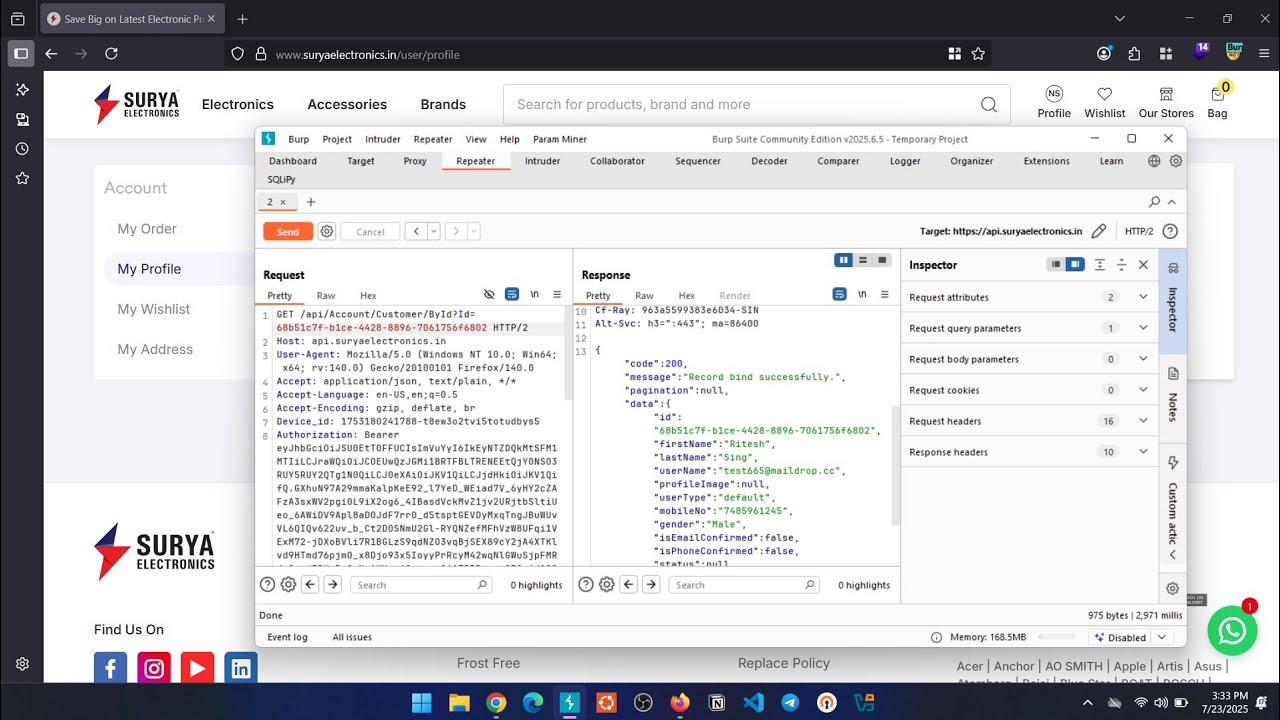The image size is (1280, 720).
Task: Collapse all Inspector sections icon
Action: click(1121, 265)
